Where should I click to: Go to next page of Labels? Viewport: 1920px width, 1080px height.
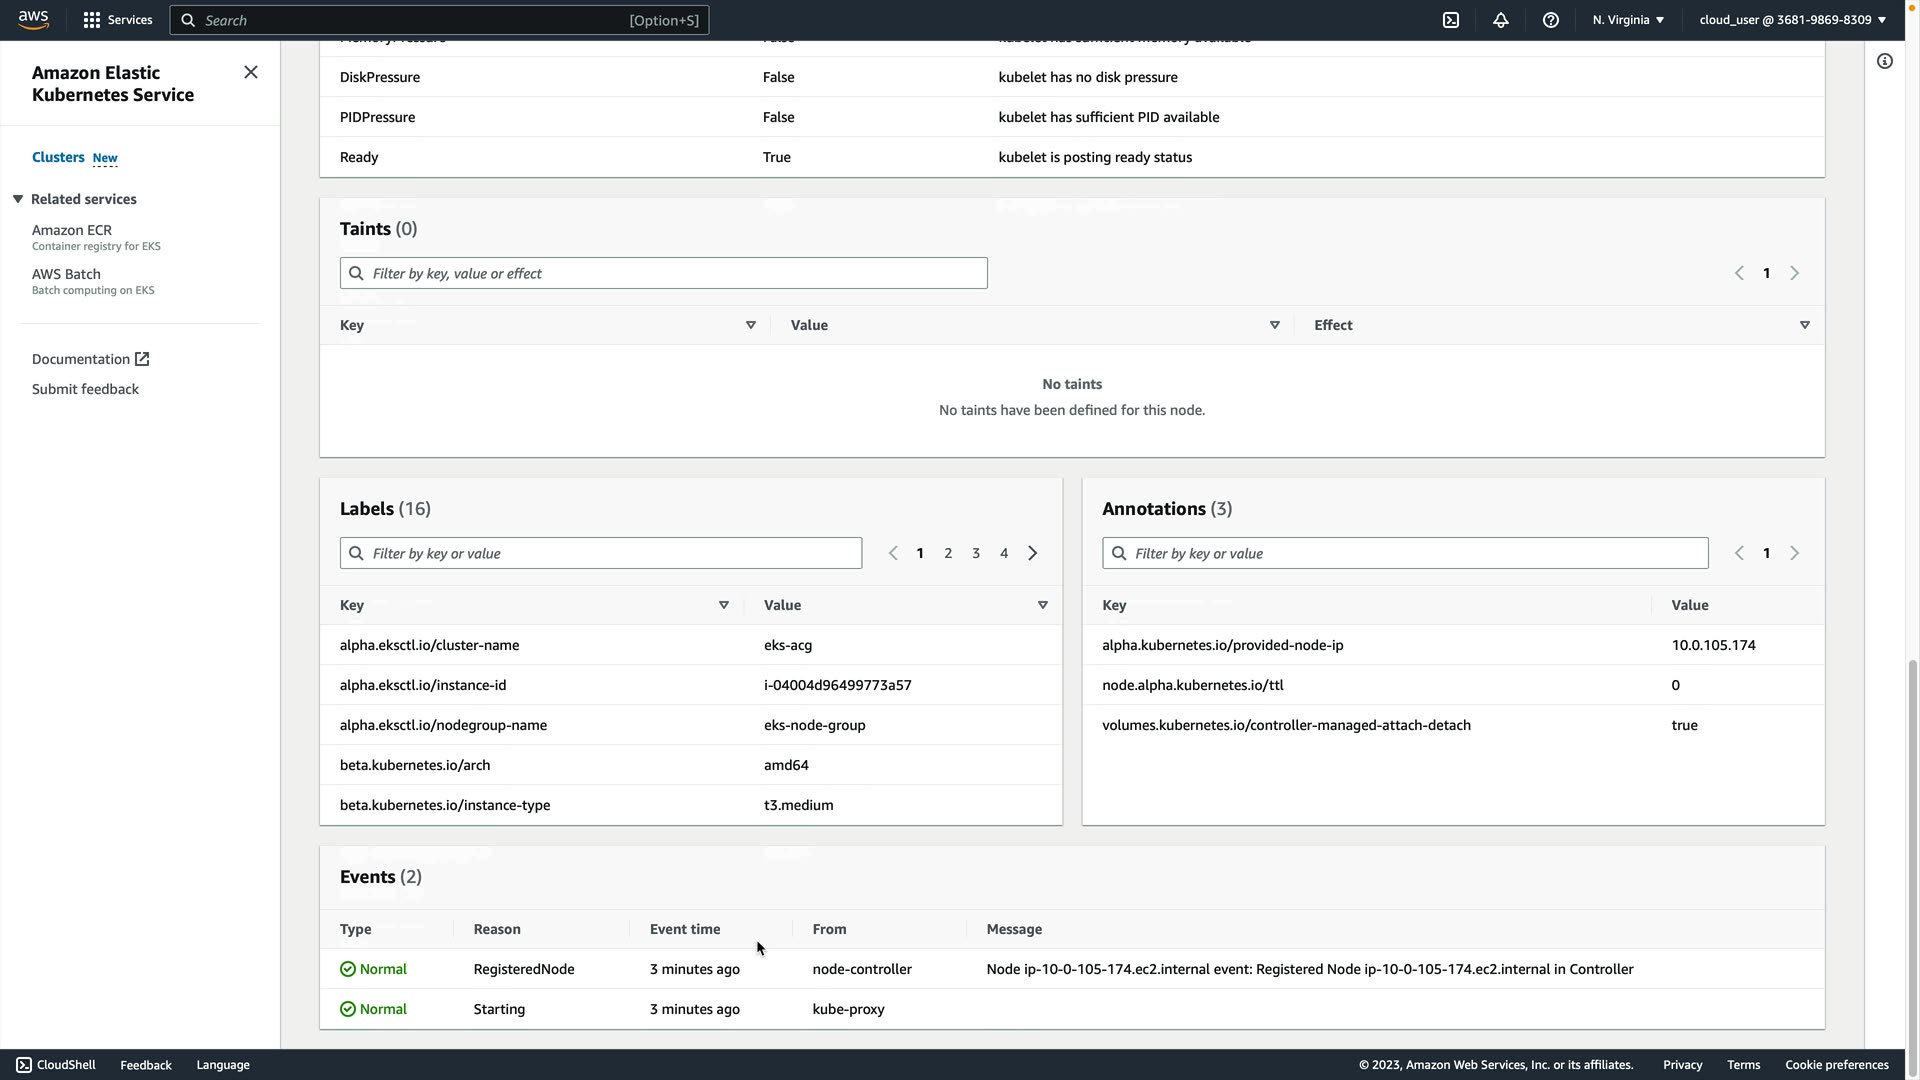coord(1033,553)
